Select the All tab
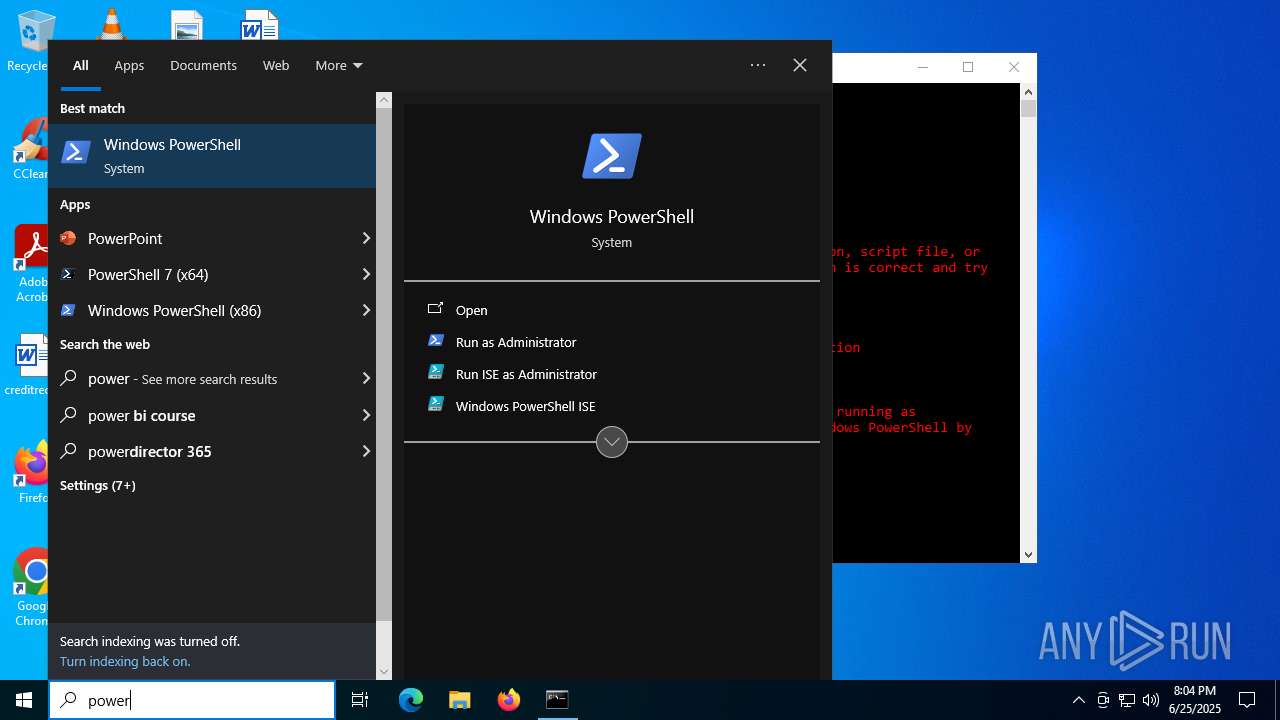1280x720 pixels. [x=81, y=65]
